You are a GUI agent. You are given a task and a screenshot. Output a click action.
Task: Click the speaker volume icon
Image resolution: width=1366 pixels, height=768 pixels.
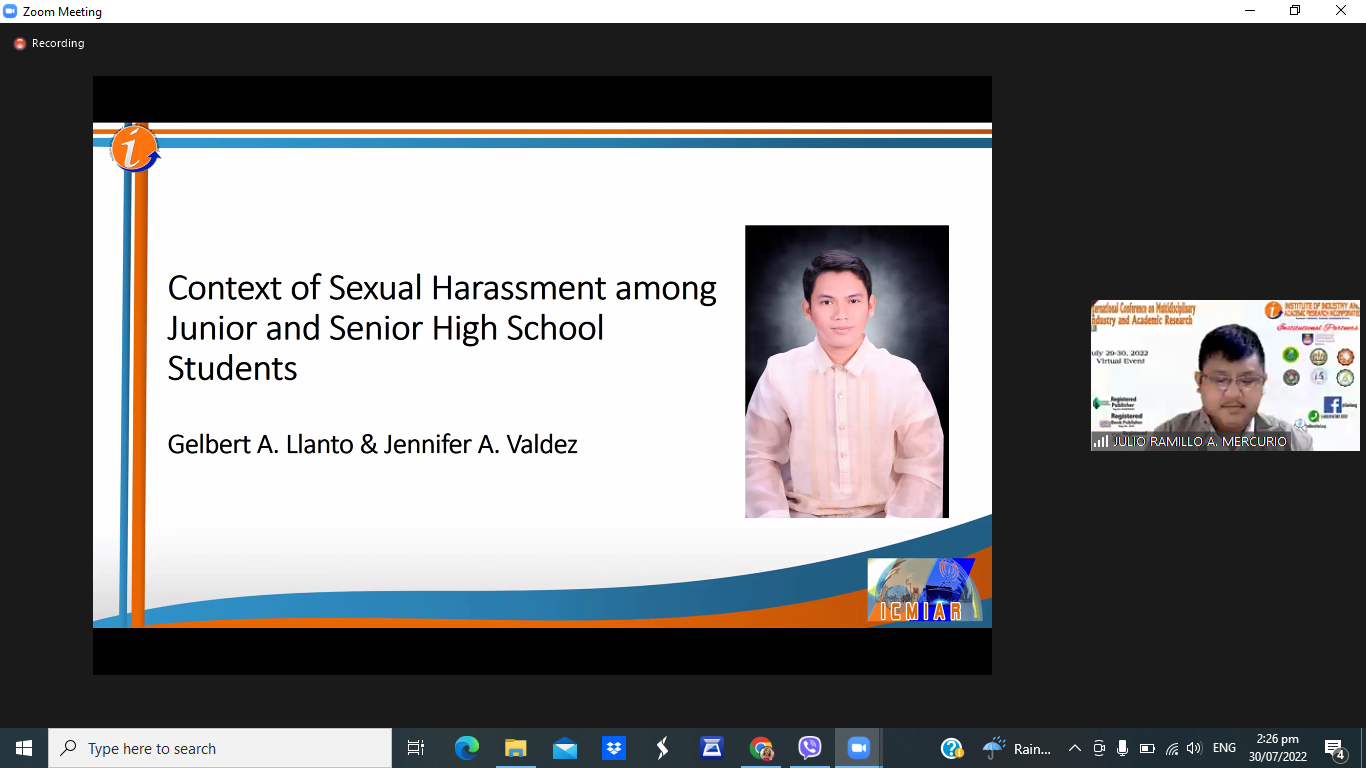point(1194,748)
